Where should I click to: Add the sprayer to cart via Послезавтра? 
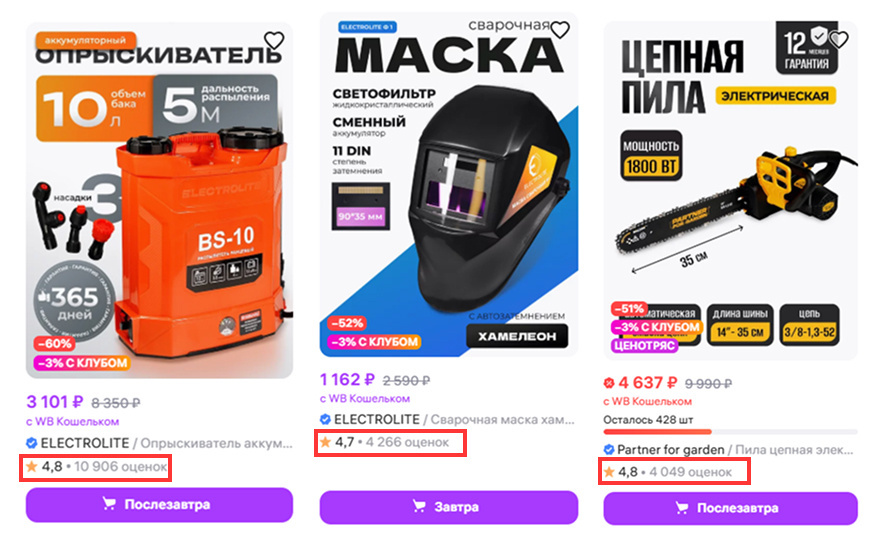[x=159, y=505]
